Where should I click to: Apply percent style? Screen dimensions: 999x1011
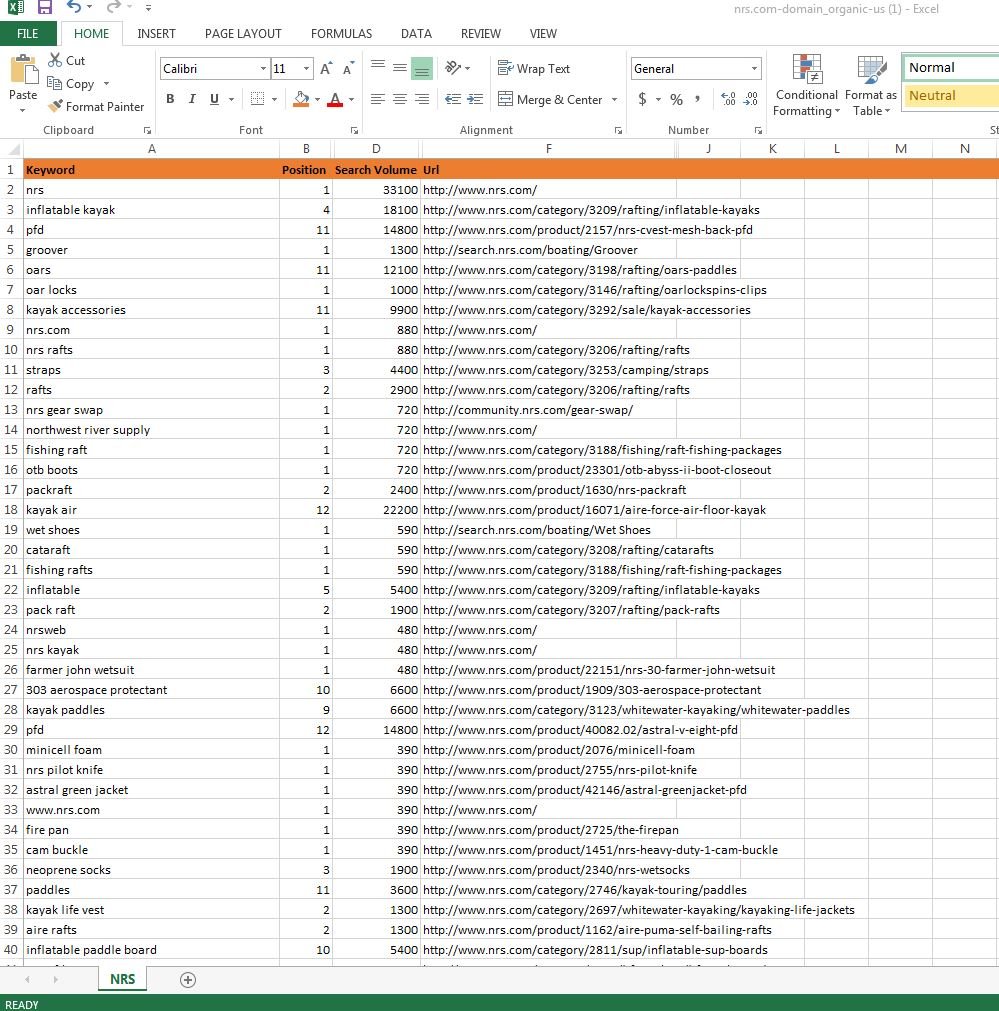coord(676,99)
